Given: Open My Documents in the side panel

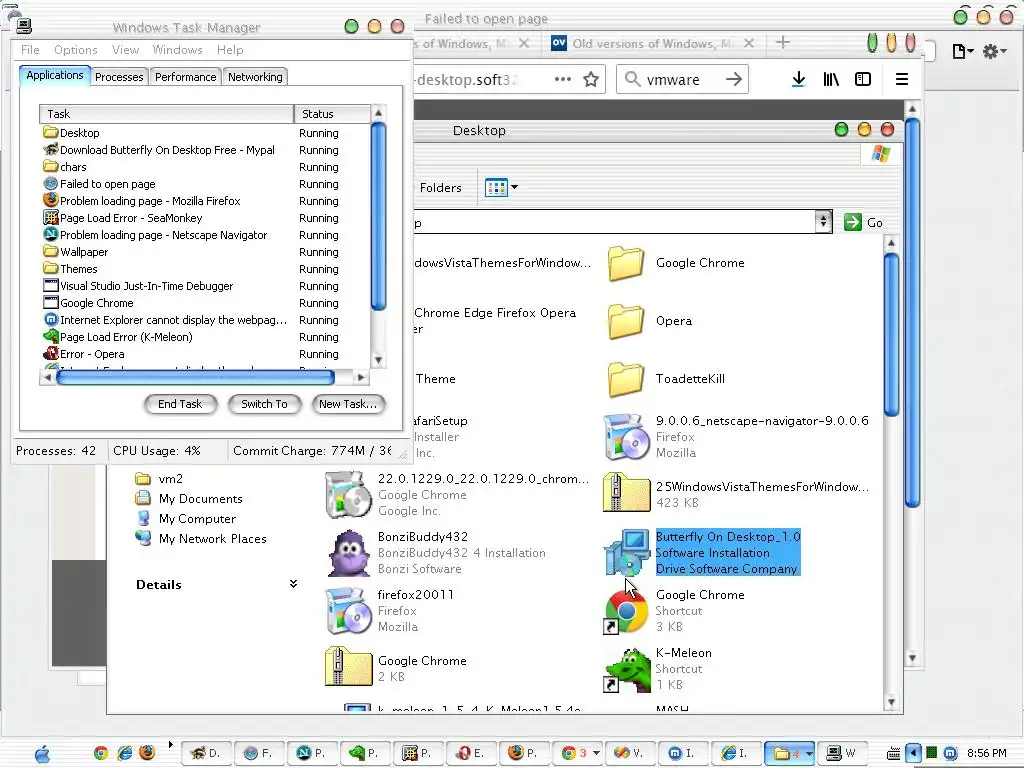Looking at the screenshot, I should [200, 499].
